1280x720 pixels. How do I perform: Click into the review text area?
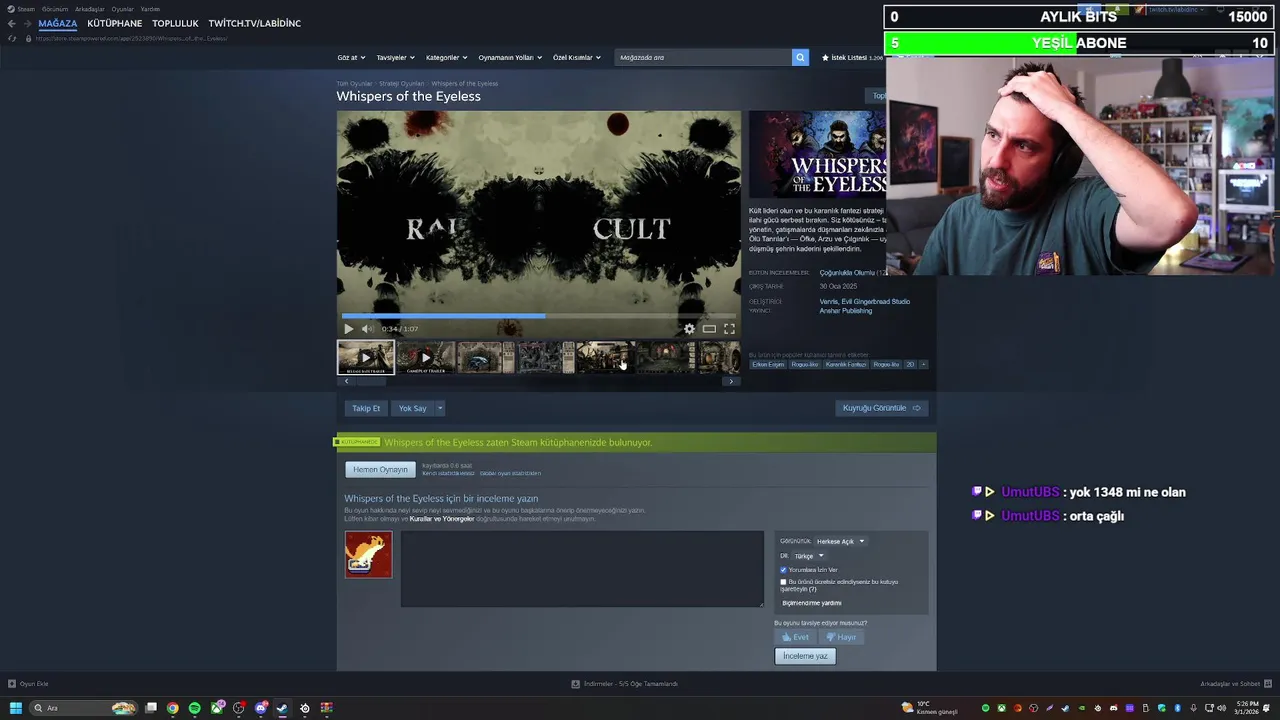click(582, 568)
